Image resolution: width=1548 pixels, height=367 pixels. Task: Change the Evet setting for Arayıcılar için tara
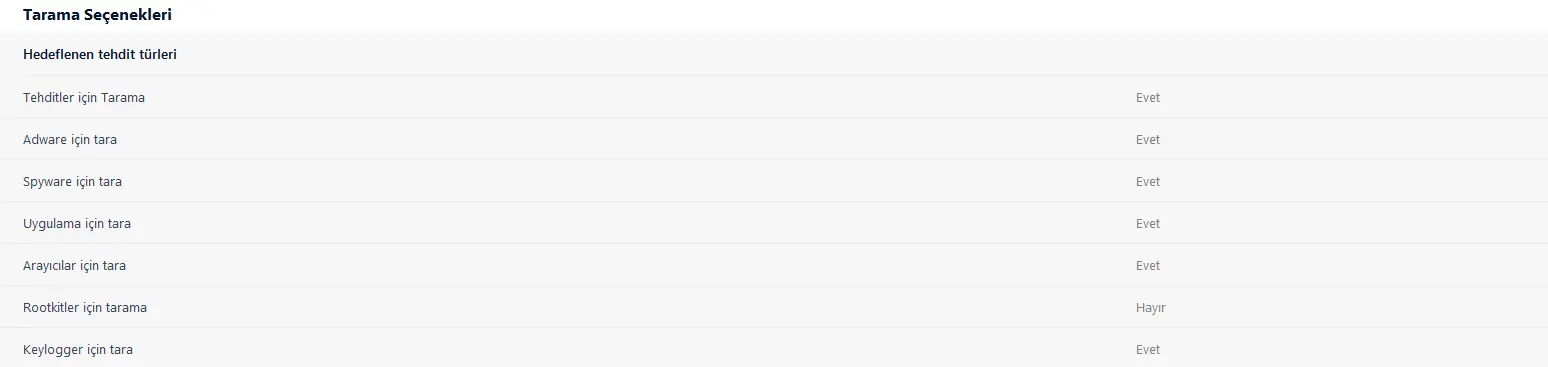pyautogui.click(x=1148, y=265)
